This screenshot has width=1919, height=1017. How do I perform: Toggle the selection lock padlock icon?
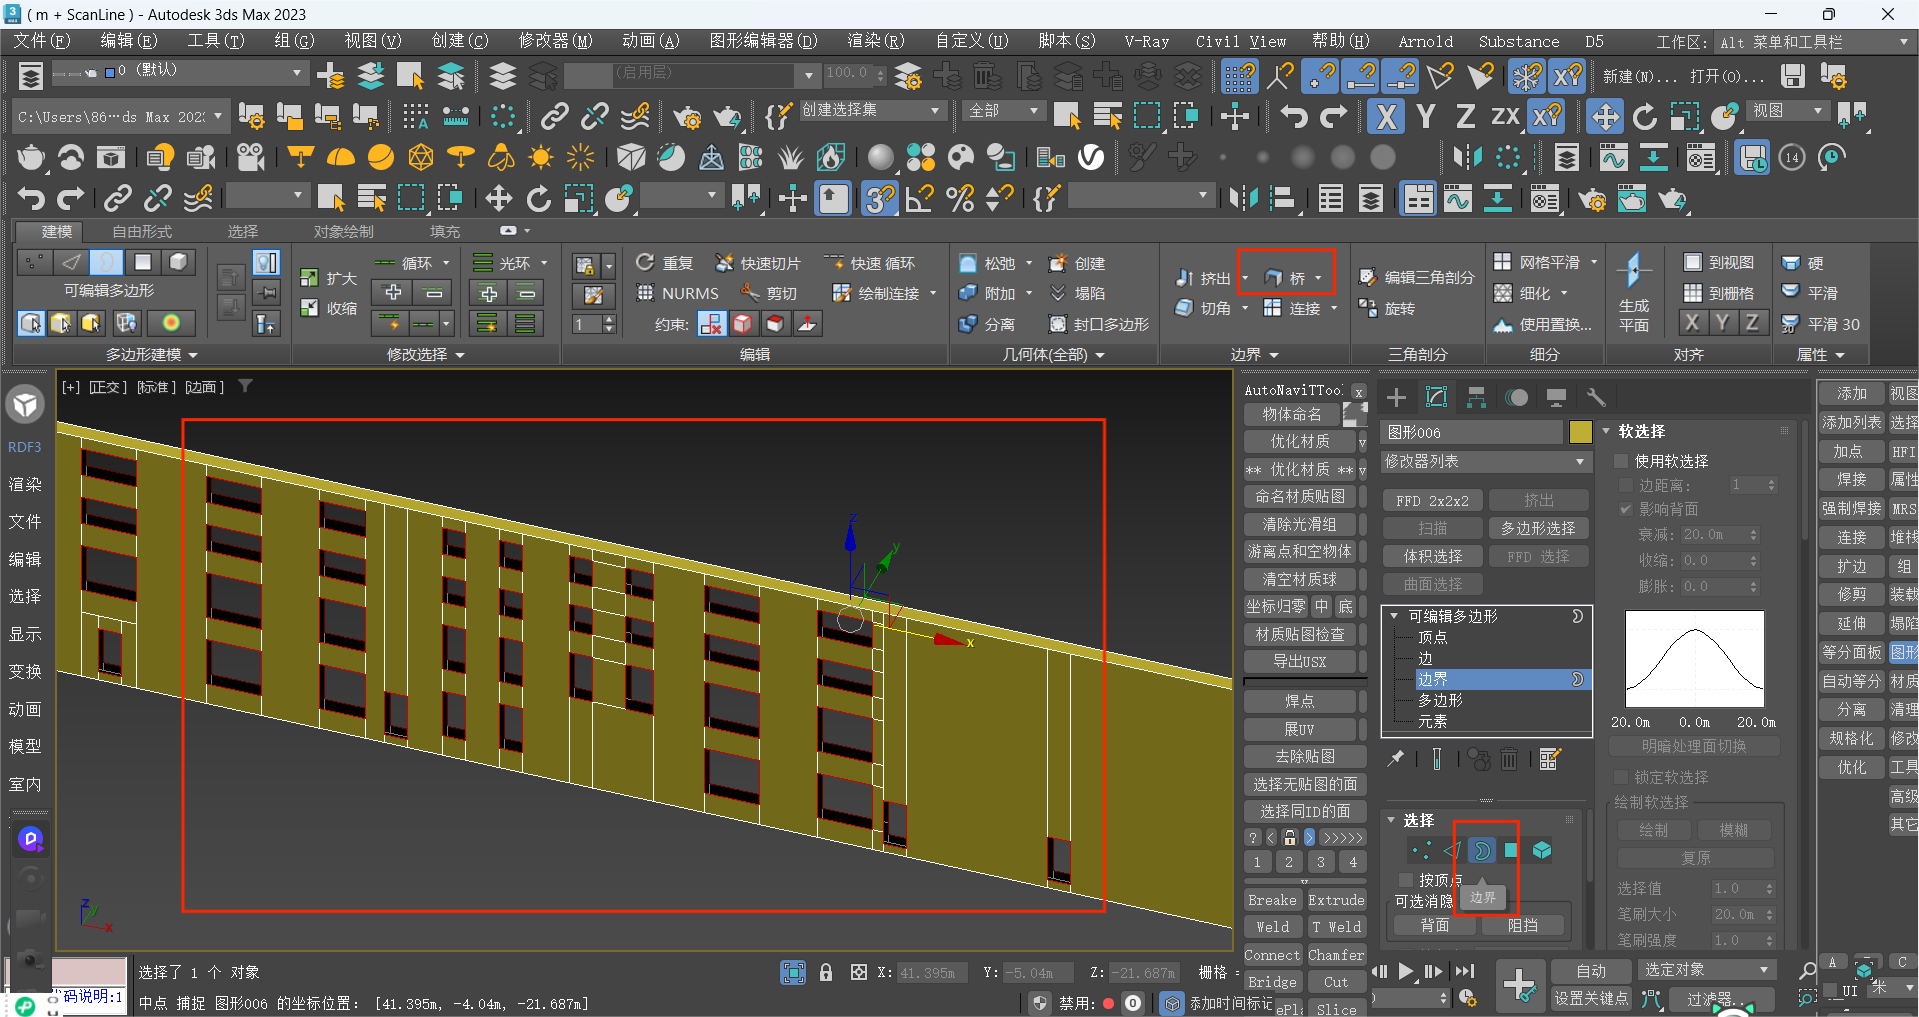click(x=826, y=972)
